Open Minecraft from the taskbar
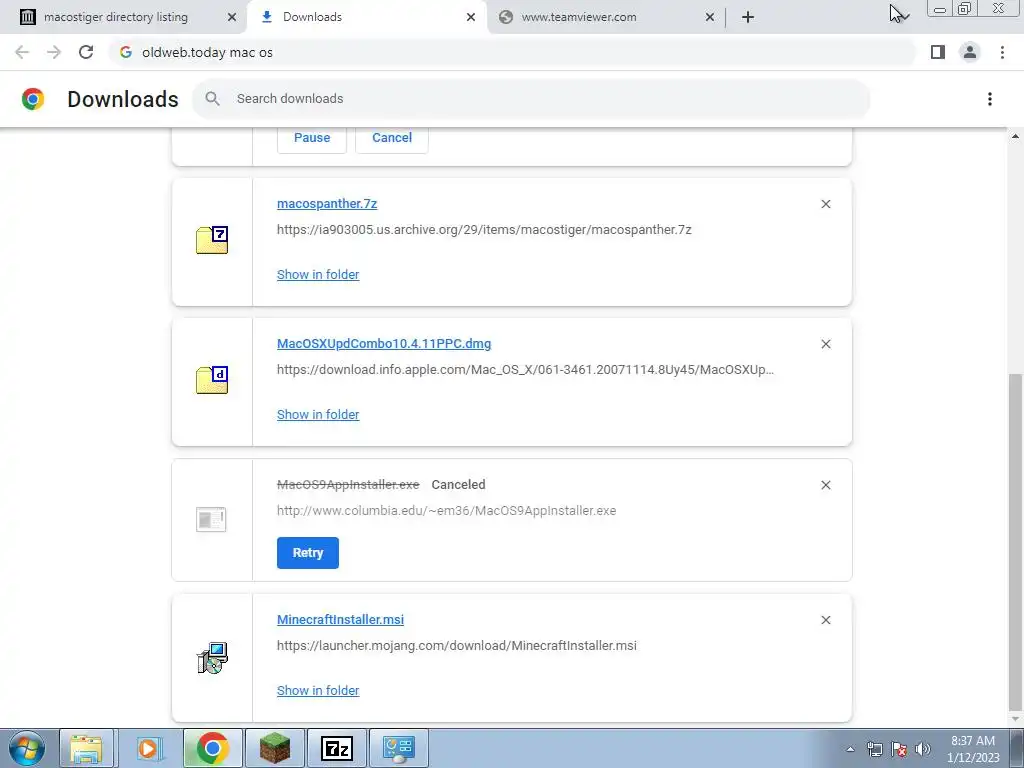This screenshot has height=768, width=1024. pyautogui.click(x=275, y=748)
